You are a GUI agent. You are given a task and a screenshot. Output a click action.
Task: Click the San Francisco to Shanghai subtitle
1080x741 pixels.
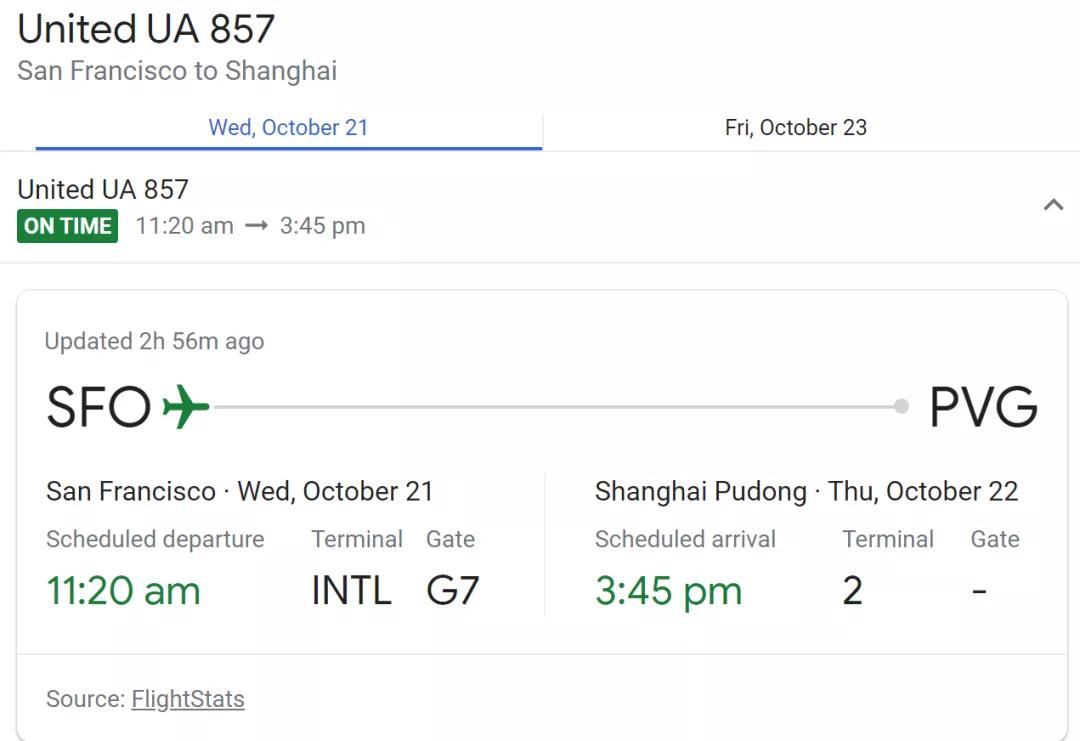coord(177,71)
